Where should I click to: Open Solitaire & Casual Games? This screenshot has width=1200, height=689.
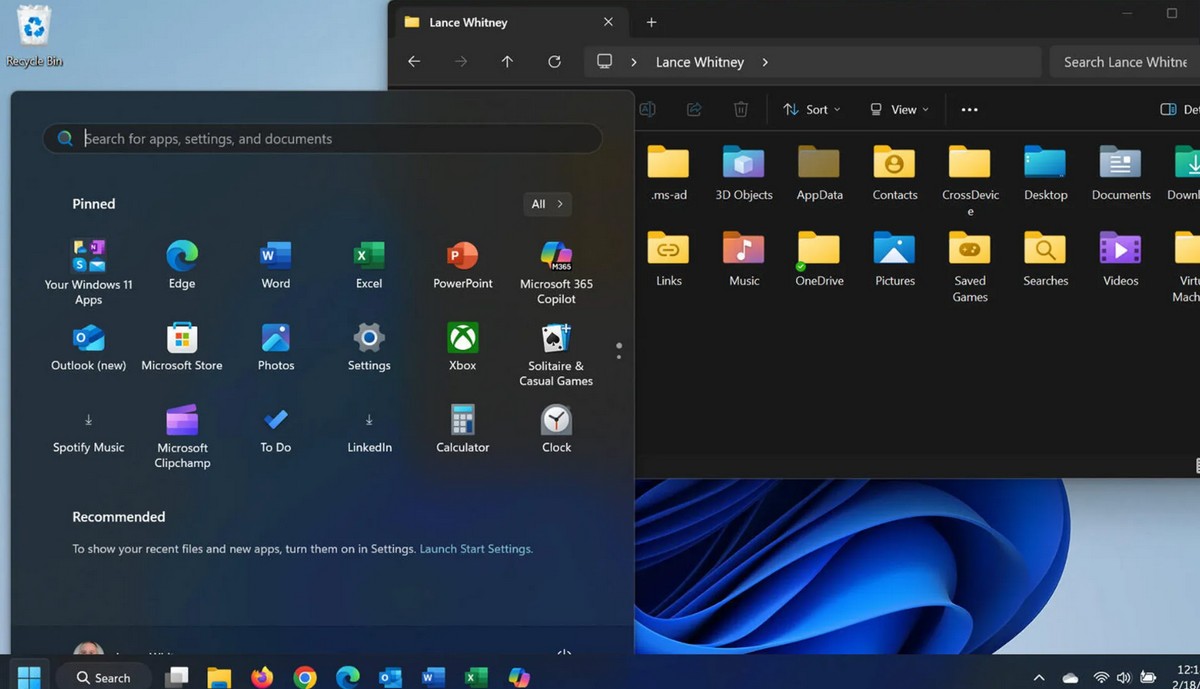[556, 354]
